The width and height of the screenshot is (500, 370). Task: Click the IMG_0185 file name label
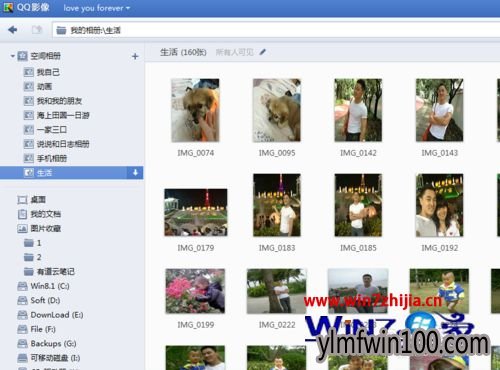tap(358, 248)
